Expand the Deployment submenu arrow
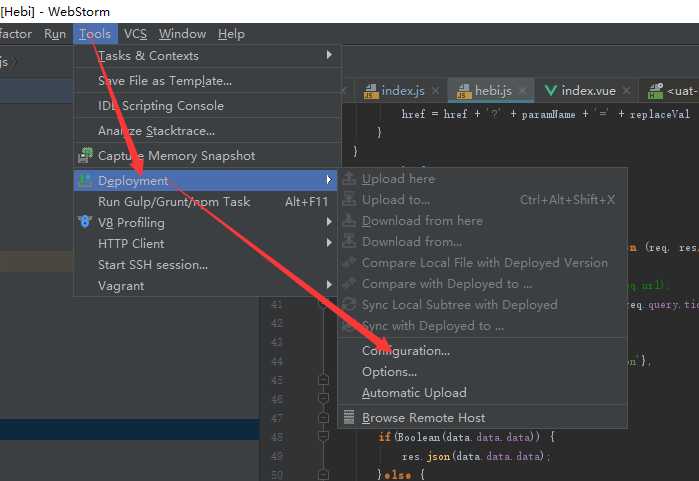This screenshot has width=699, height=481. point(329,180)
